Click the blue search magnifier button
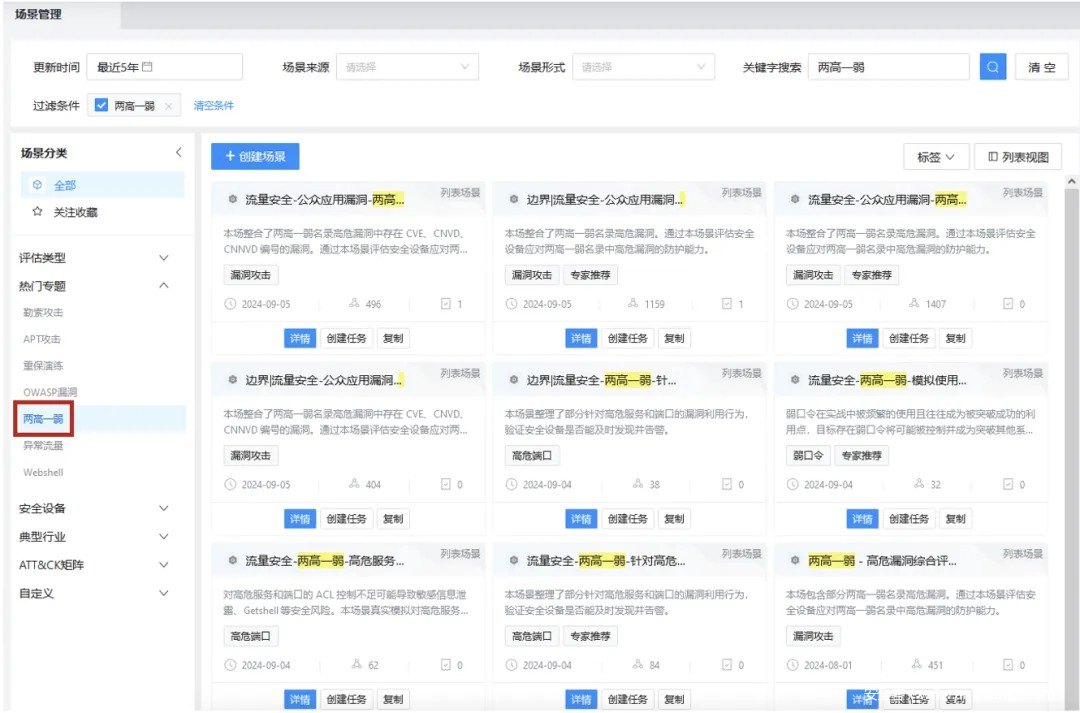This screenshot has height=713, width=1080. (992, 67)
